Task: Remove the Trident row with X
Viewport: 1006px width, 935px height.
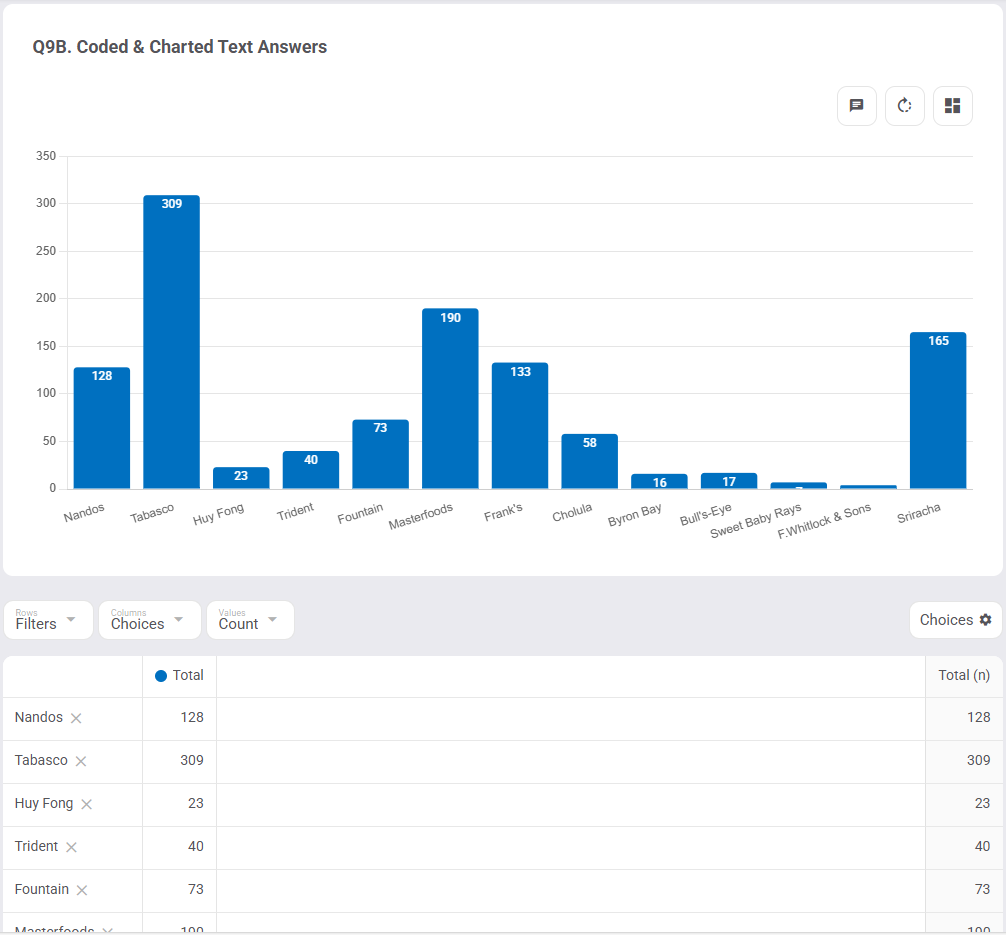Action: 71,847
